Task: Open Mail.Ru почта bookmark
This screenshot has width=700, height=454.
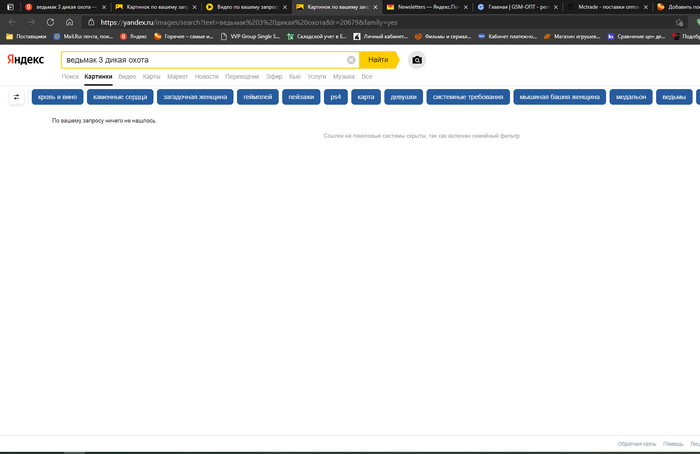Action: [83, 37]
